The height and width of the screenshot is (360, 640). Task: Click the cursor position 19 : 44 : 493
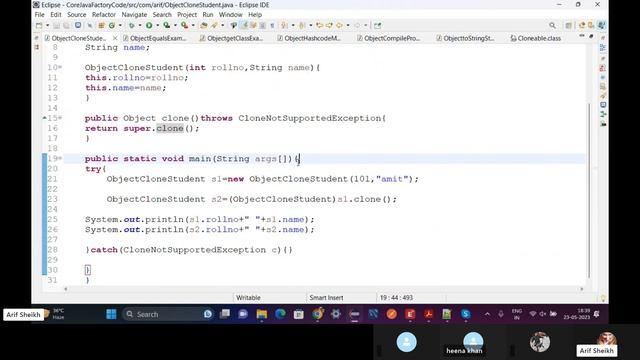tap(396, 298)
